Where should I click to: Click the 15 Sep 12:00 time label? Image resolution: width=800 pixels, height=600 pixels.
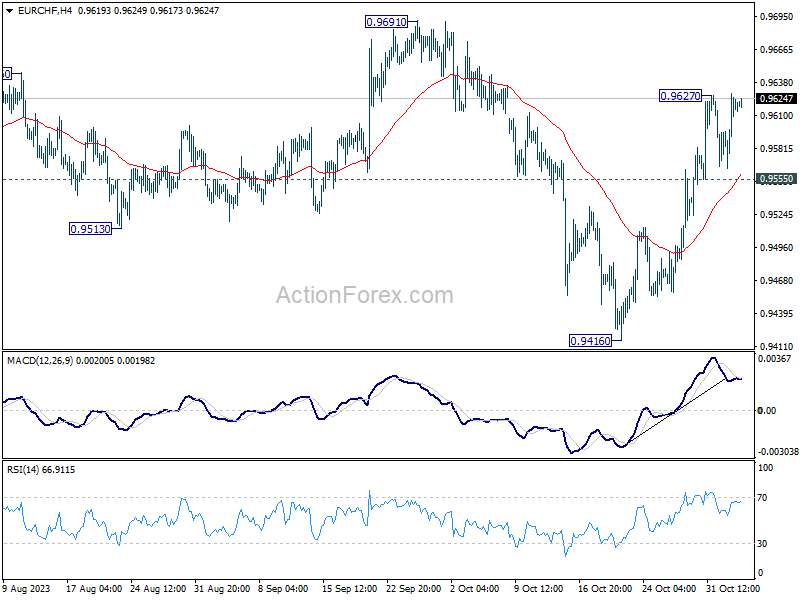pyautogui.click(x=349, y=589)
